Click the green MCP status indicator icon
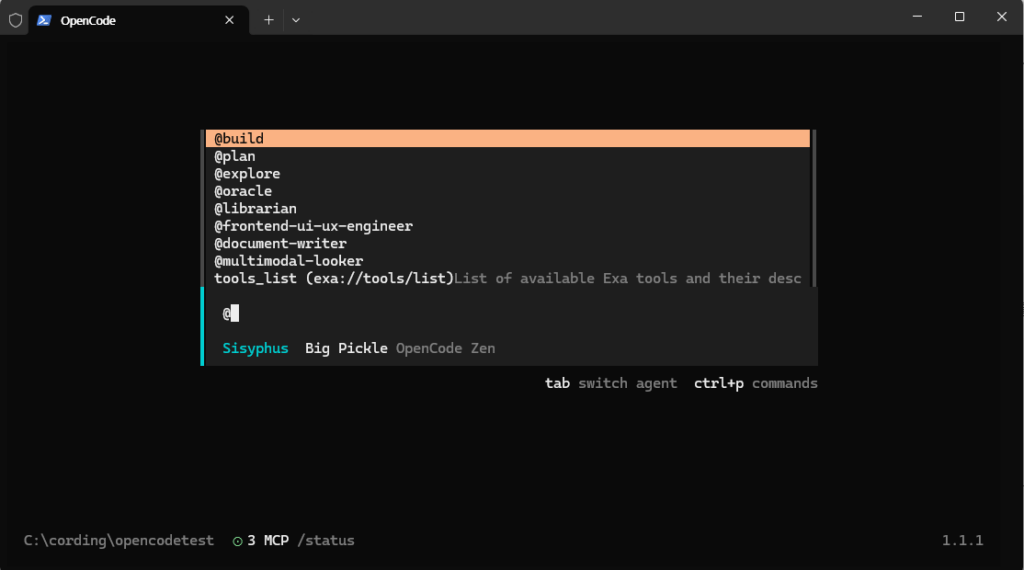 (x=237, y=541)
